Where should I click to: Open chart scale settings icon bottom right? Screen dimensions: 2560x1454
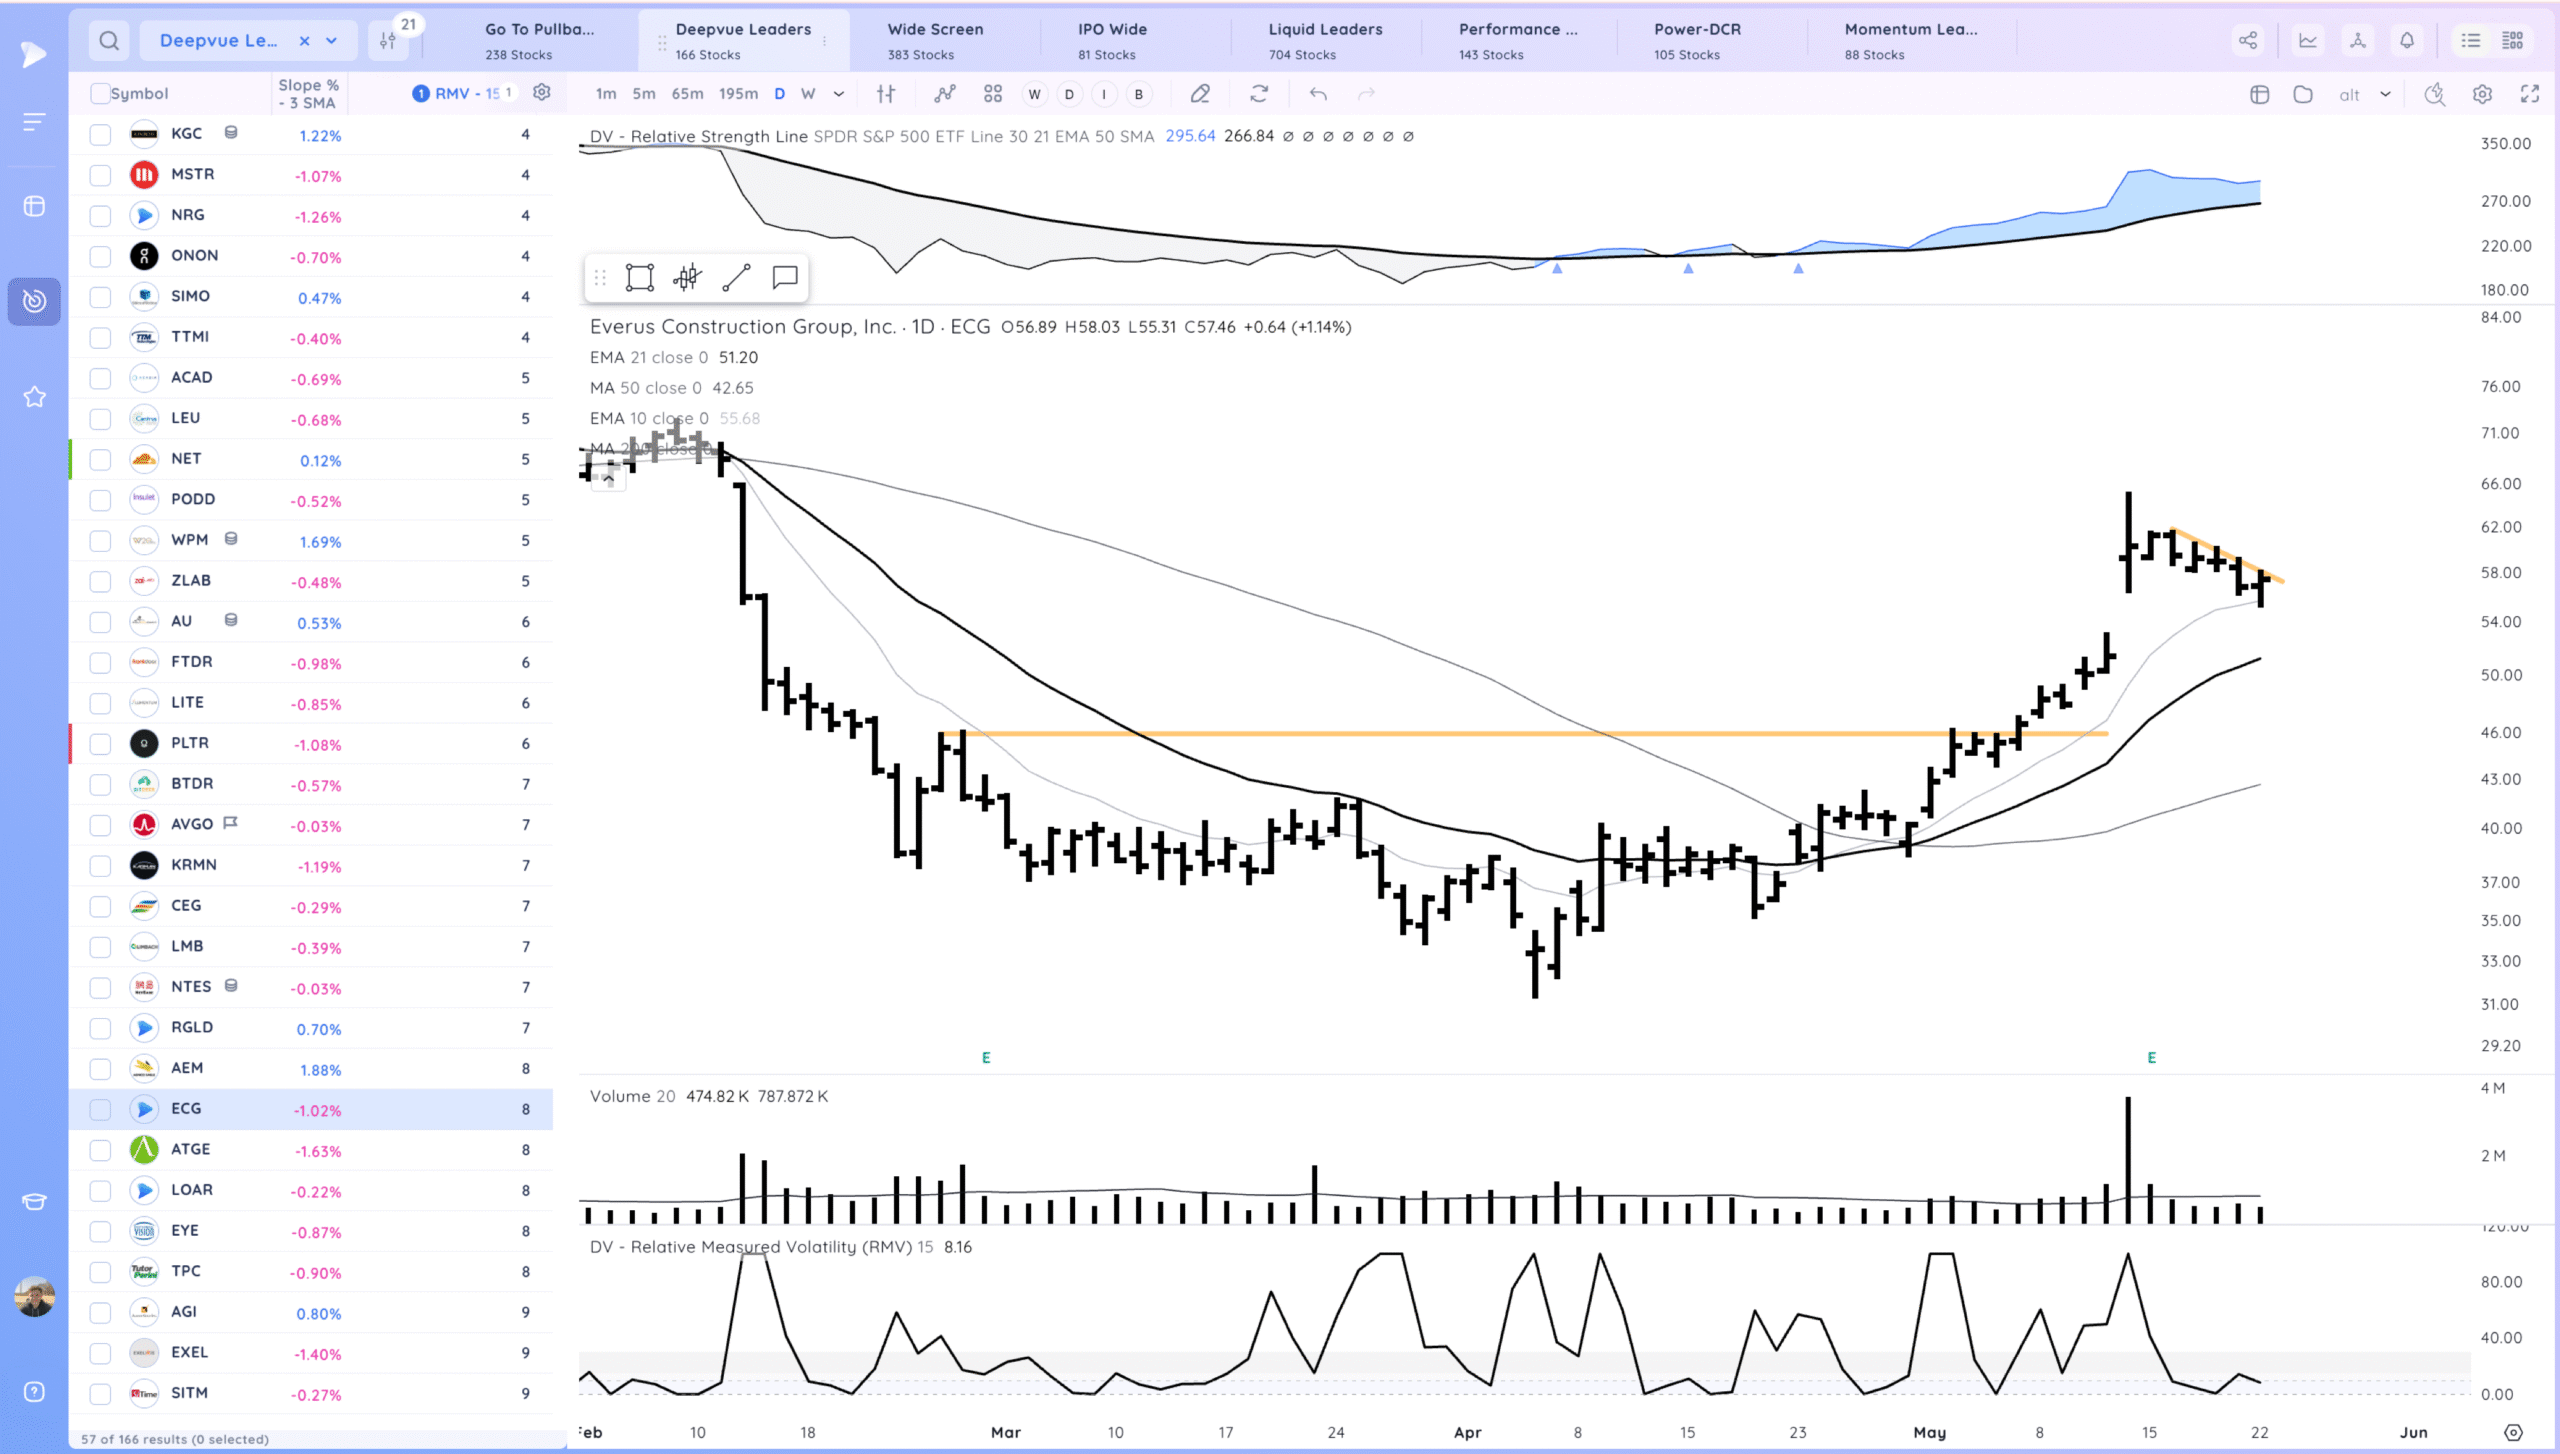(2513, 1432)
